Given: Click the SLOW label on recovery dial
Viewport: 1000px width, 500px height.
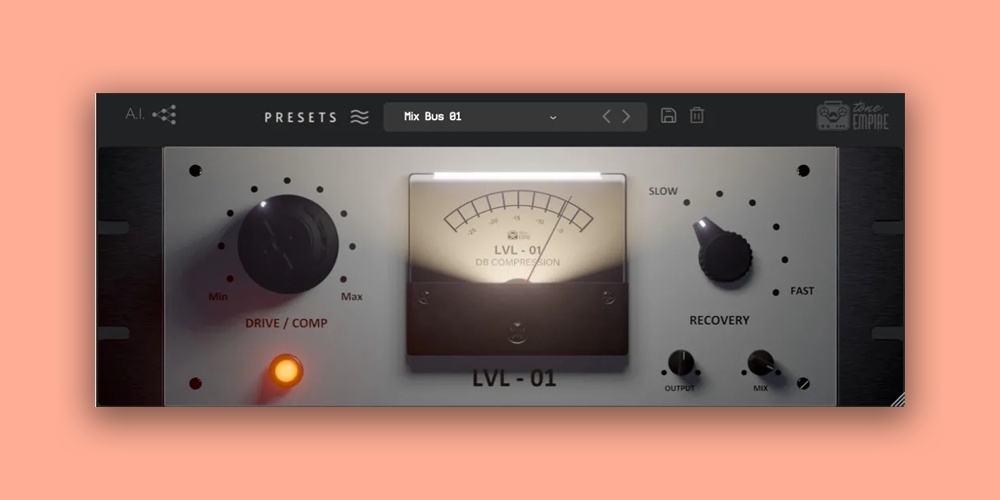Looking at the screenshot, I should click(x=663, y=191).
